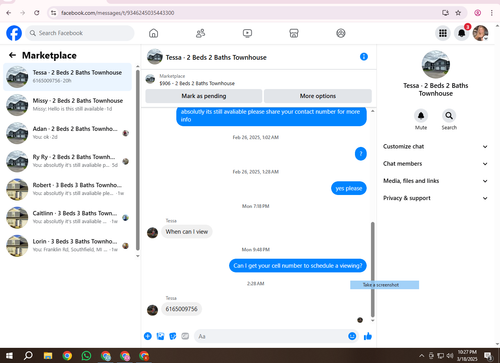Click the 'When can I view' message
The width and height of the screenshot is (500, 363).
(187, 232)
